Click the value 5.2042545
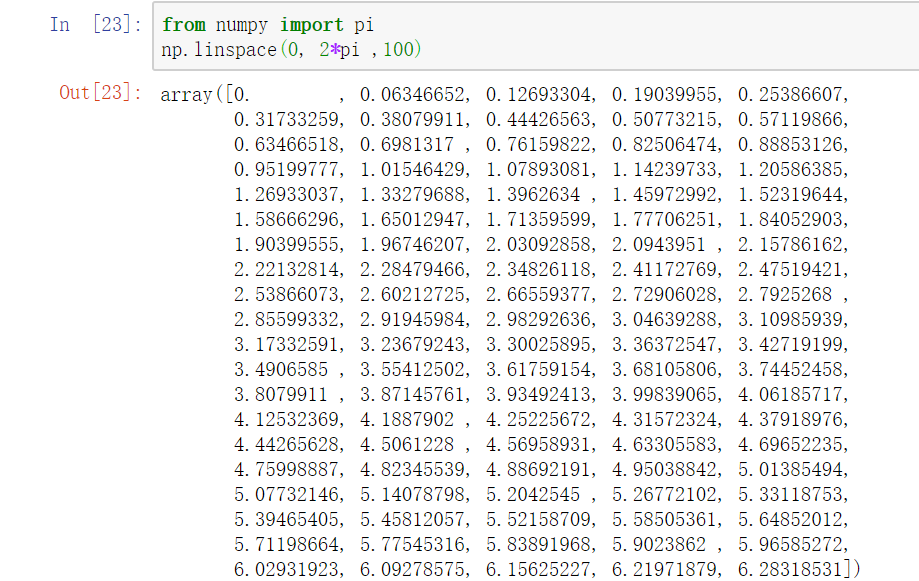Viewport: 919px width, 581px height. coord(532,495)
